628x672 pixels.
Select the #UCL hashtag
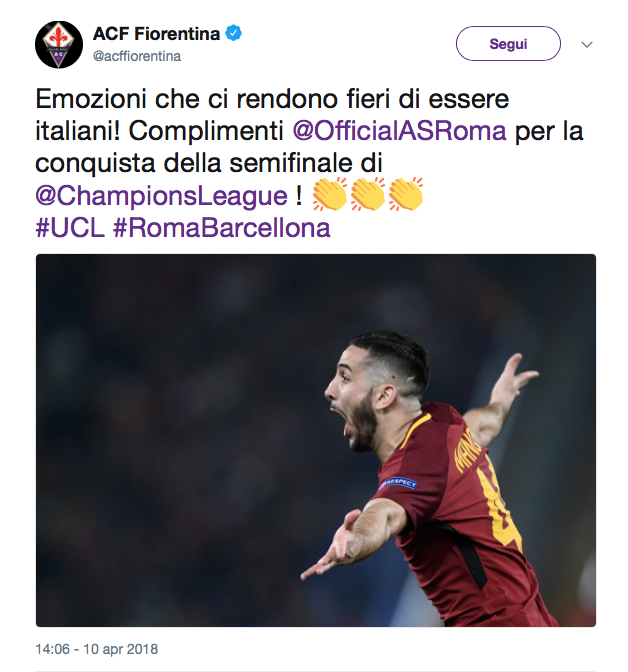[69, 228]
